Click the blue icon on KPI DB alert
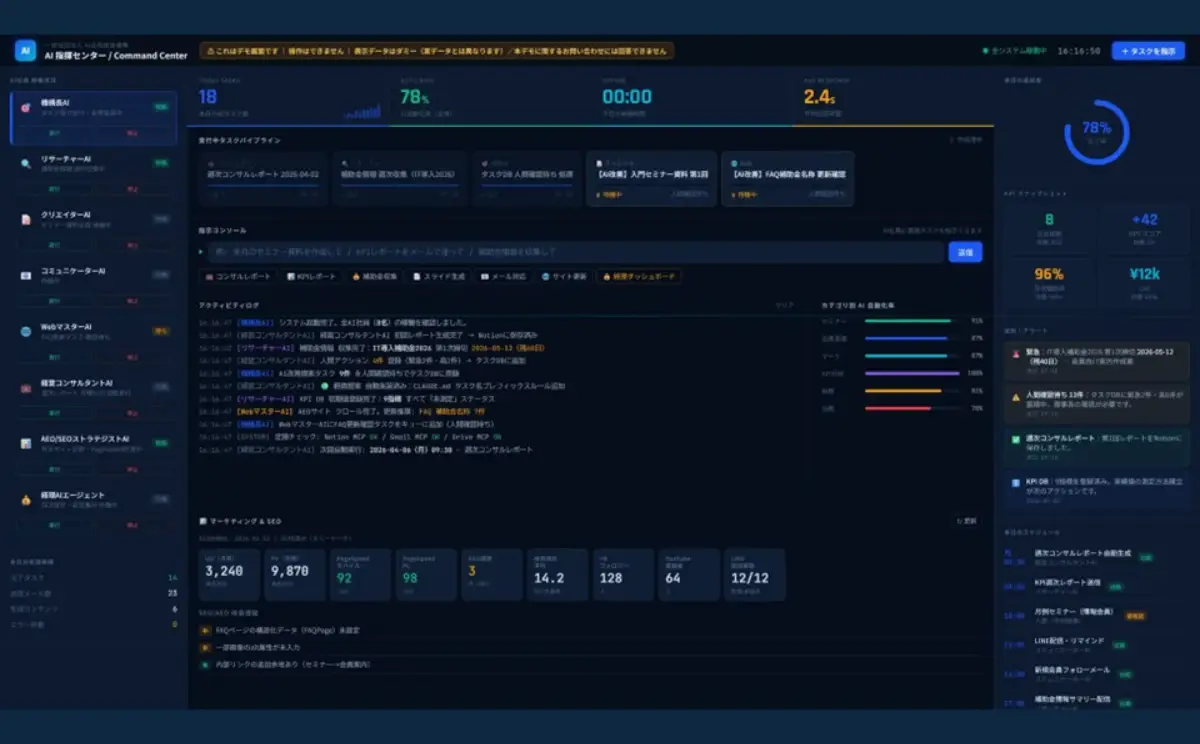The image size is (1200, 744). pos(1015,482)
